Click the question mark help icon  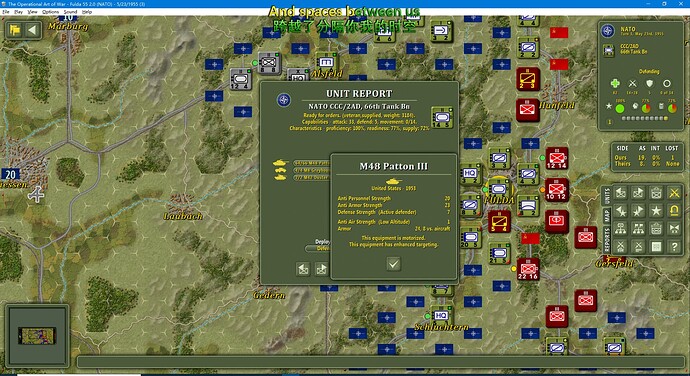click(x=674, y=247)
